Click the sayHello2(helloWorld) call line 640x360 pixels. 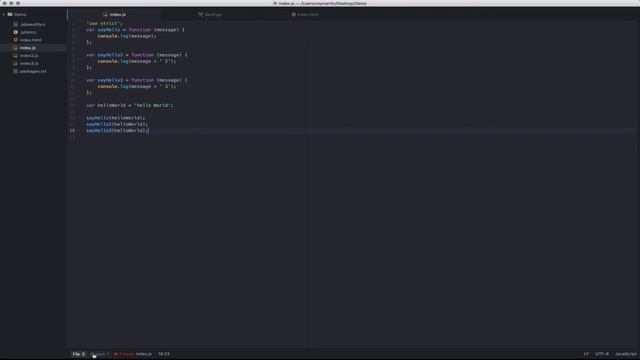[117, 124]
